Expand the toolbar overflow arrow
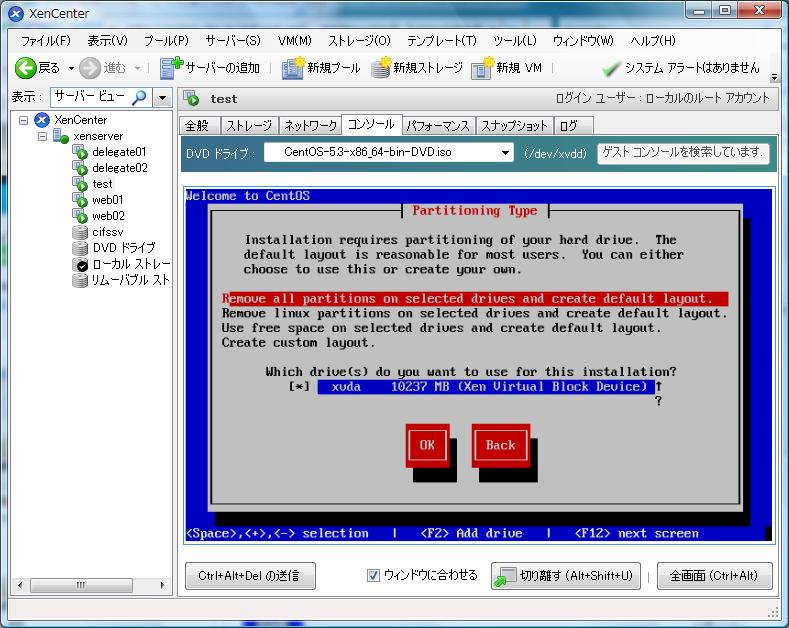 click(774, 77)
